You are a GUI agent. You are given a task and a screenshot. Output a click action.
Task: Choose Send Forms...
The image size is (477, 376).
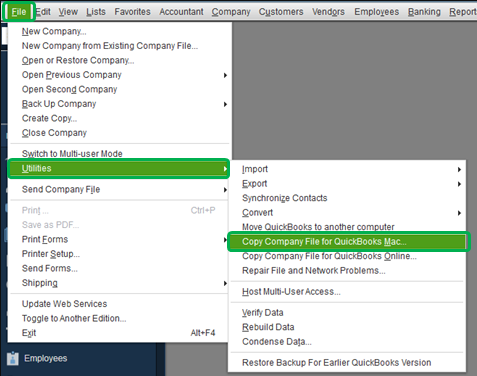pyautogui.click(x=118, y=268)
